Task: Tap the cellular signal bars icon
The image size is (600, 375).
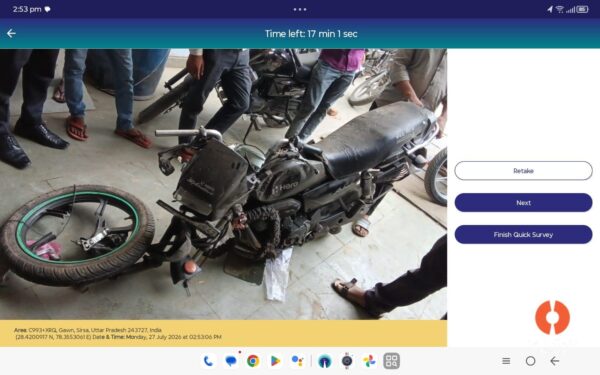Action: [571, 9]
